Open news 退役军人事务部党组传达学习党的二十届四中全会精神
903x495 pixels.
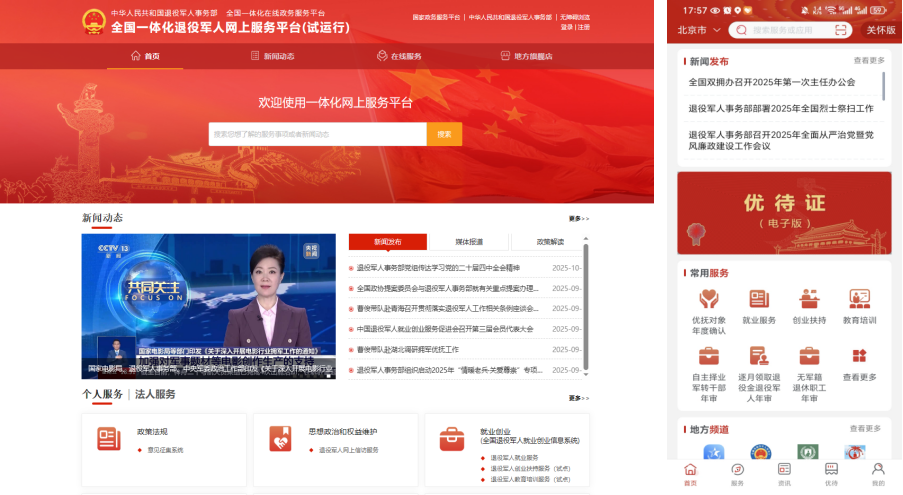tap(438, 268)
